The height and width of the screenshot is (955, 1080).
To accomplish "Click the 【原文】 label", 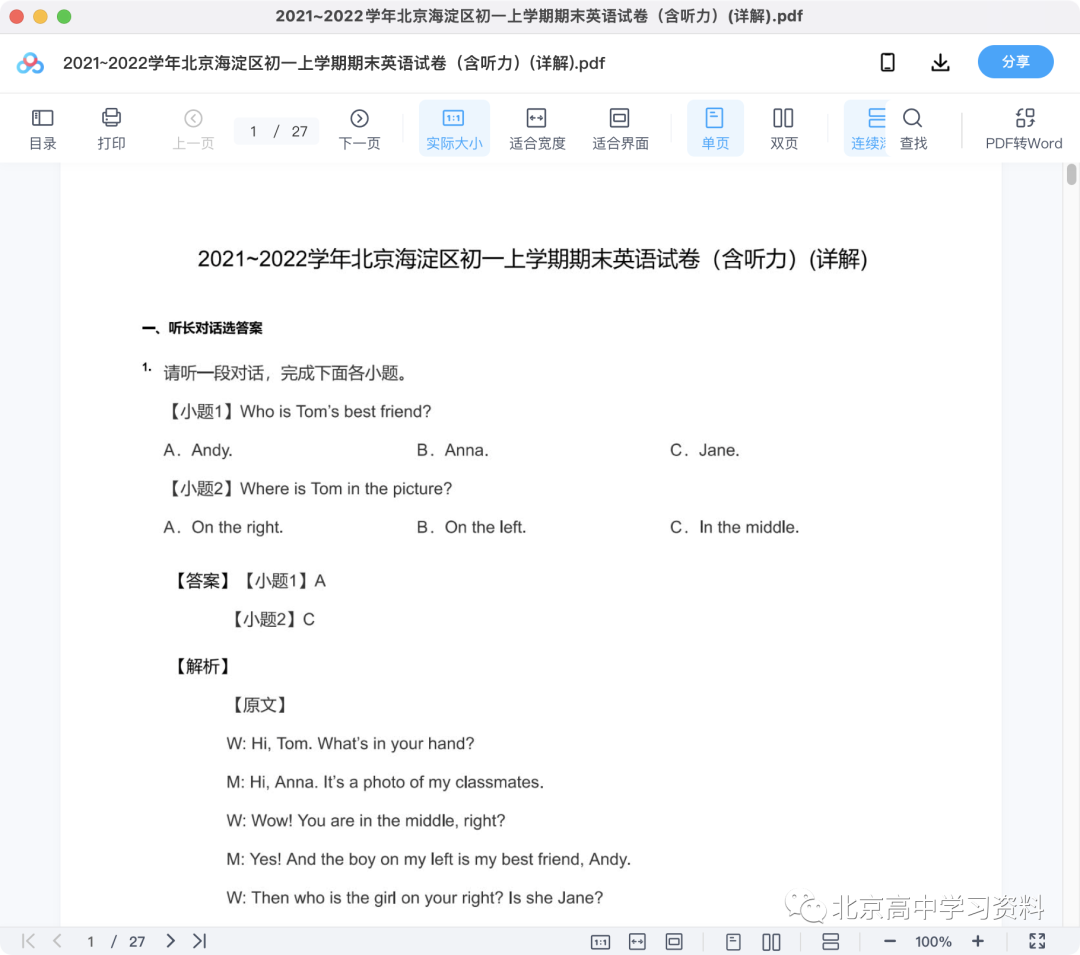I will [x=258, y=705].
